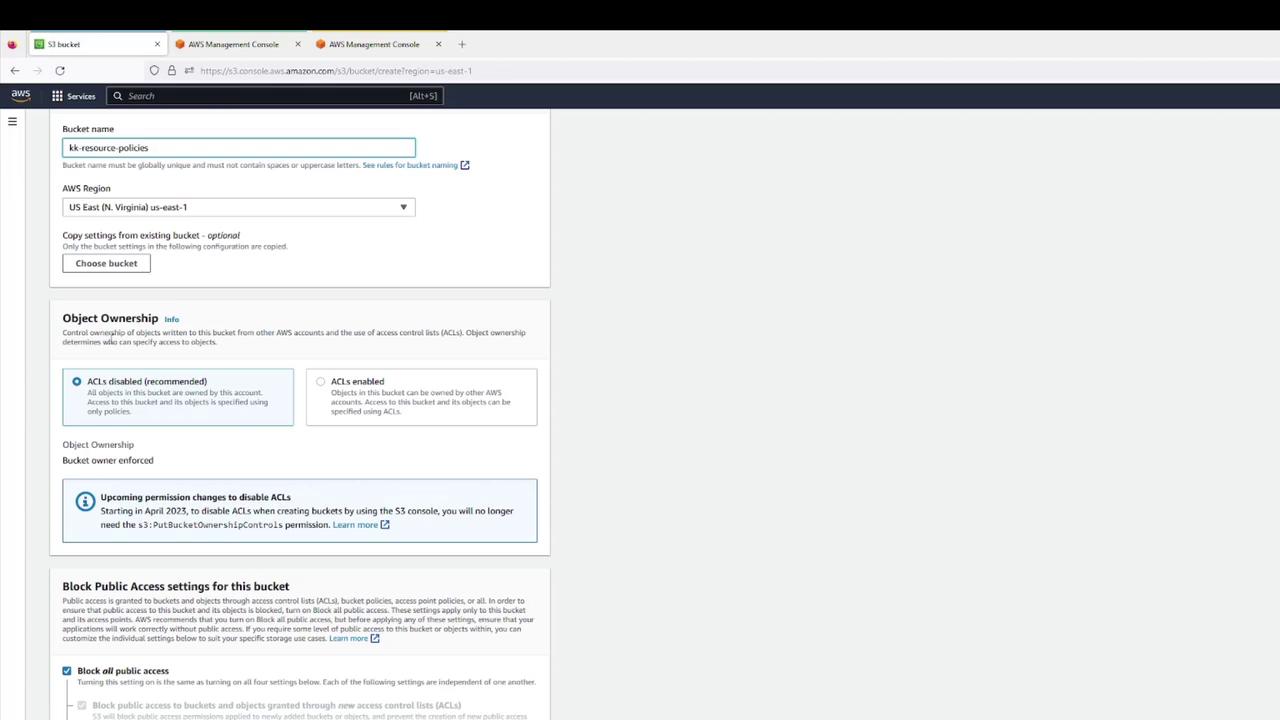Open the Services menu label
1280x720 pixels.
pyautogui.click(x=81, y=96)
